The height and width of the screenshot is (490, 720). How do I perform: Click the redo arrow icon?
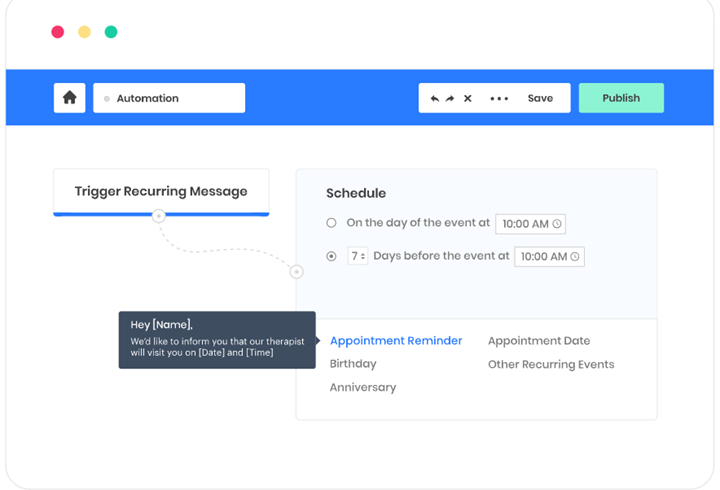point(450,99)
